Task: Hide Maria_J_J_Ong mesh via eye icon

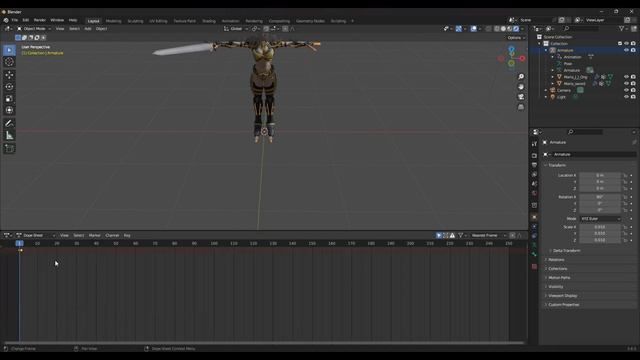Action: point(627,77)
